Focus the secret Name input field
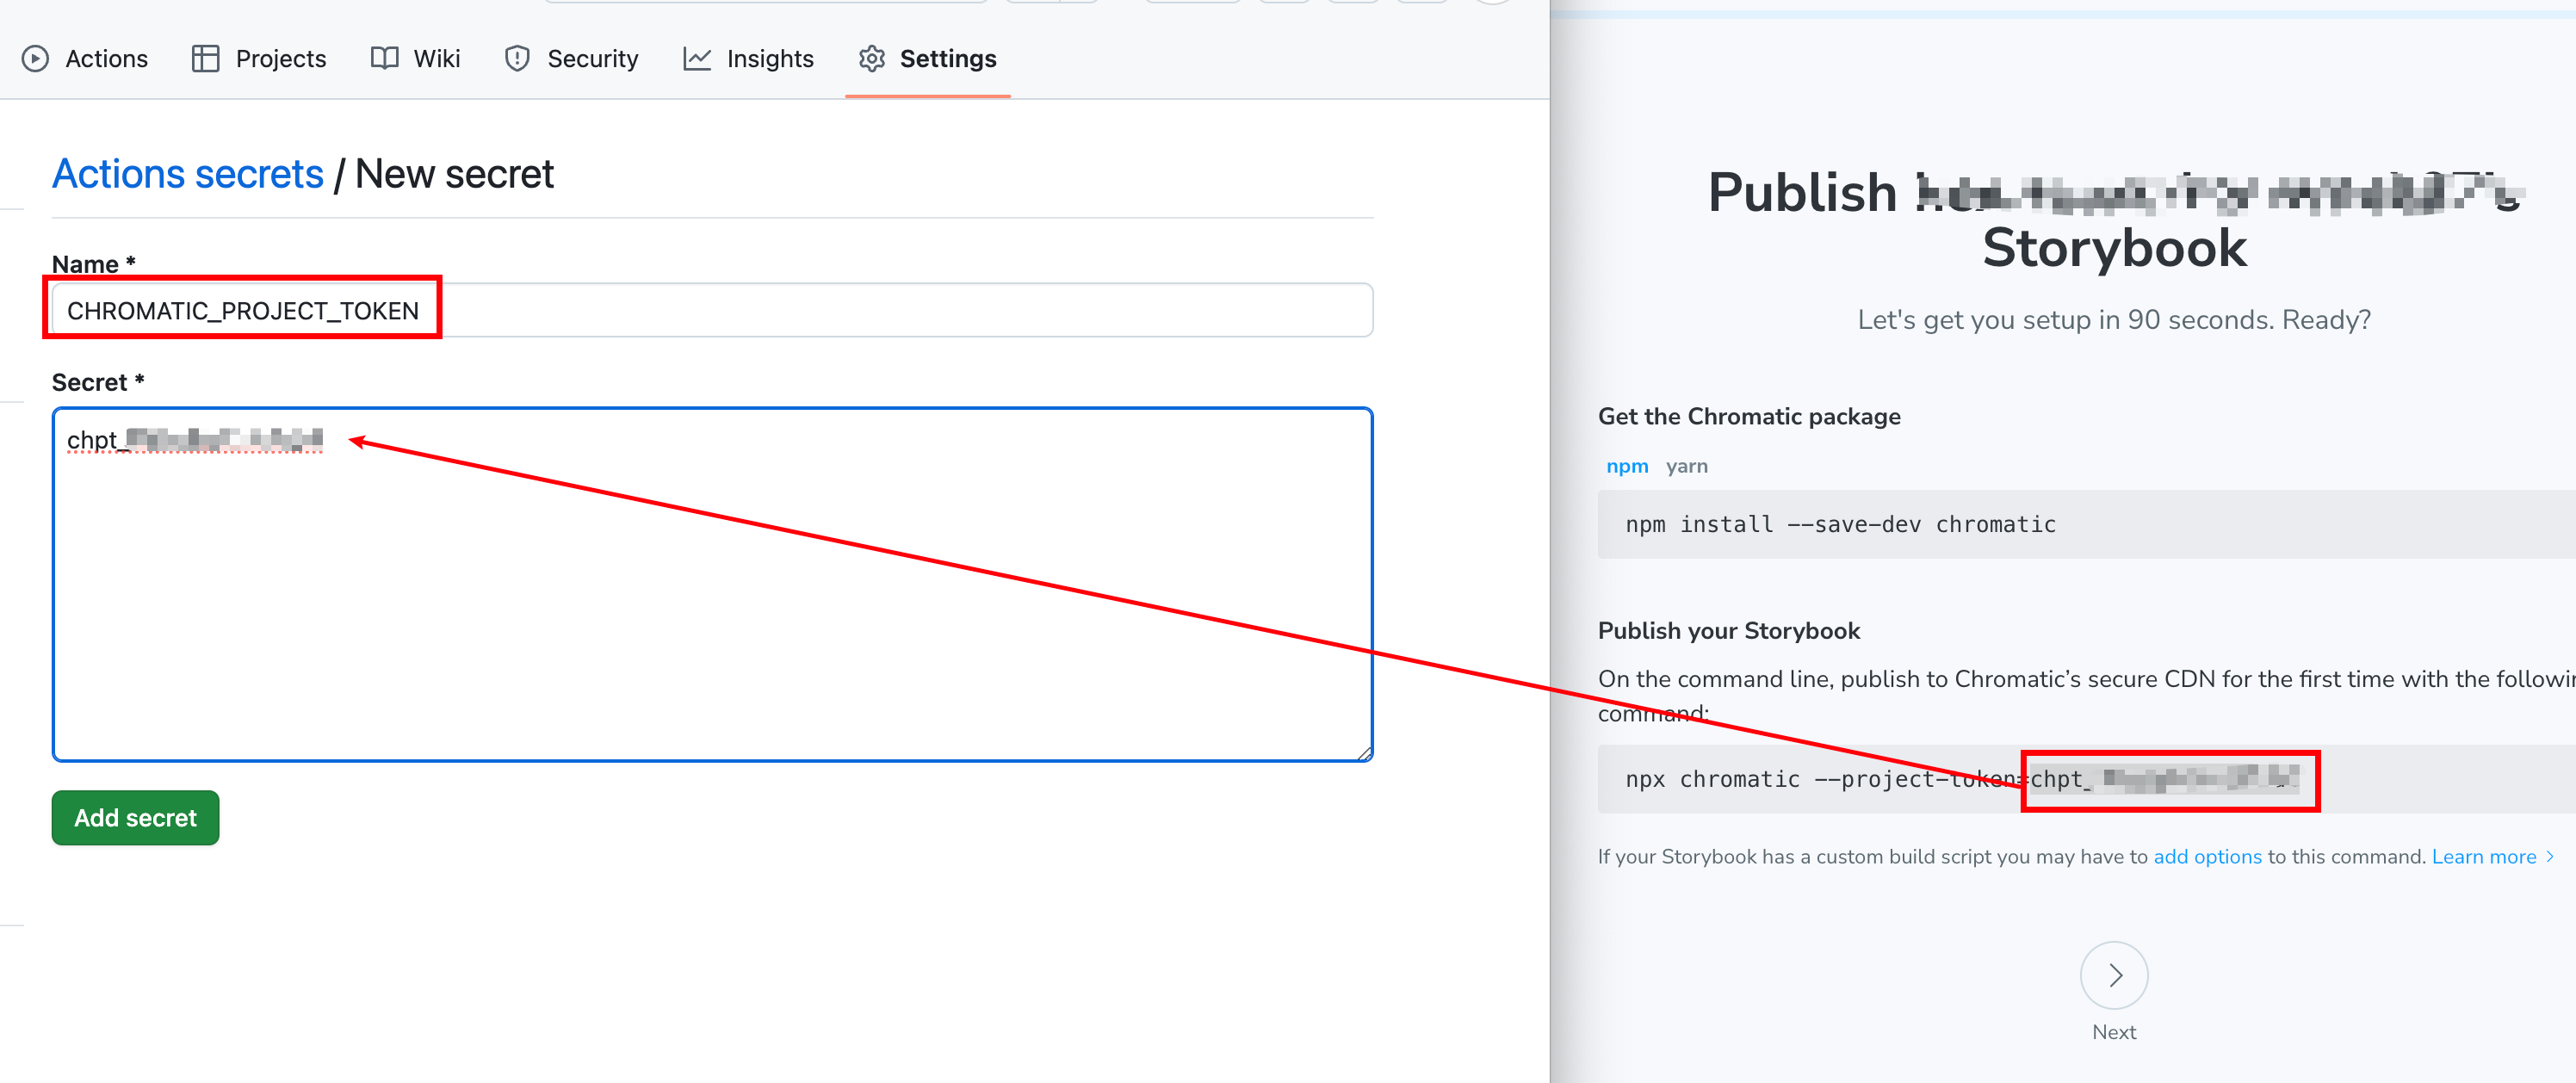 [712, 310]
